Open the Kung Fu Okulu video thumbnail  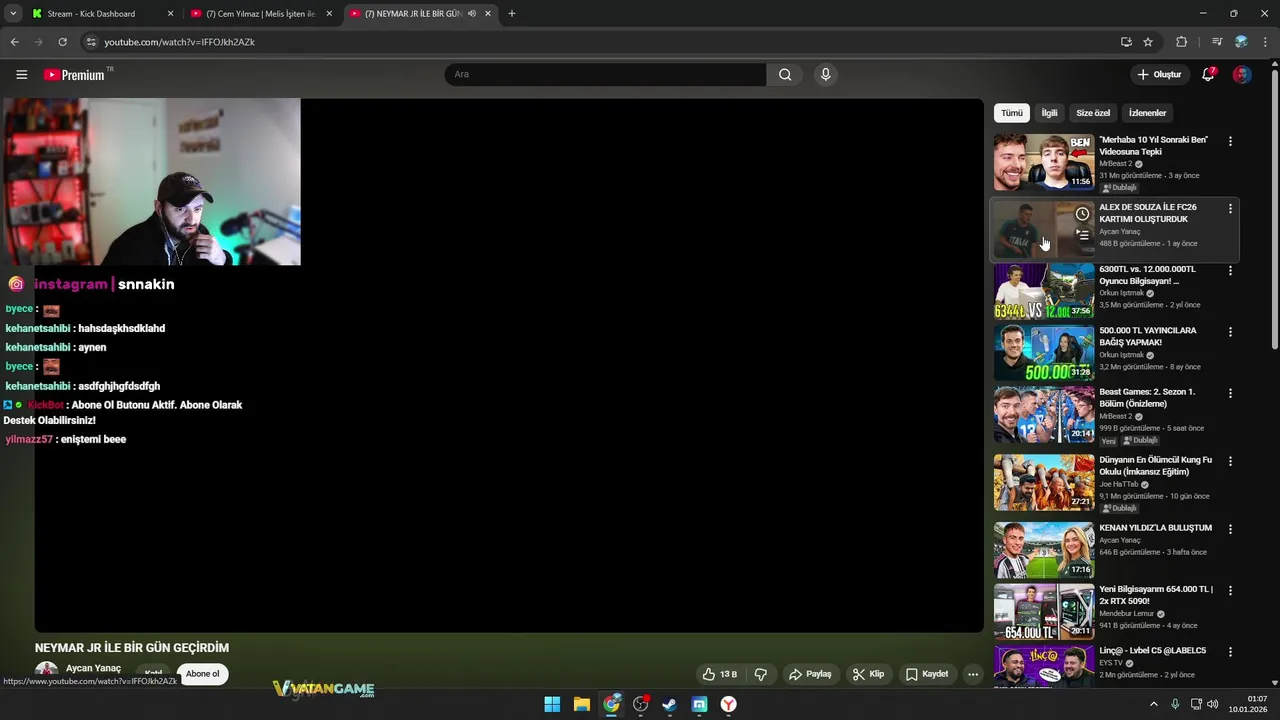pos(1044,483)
